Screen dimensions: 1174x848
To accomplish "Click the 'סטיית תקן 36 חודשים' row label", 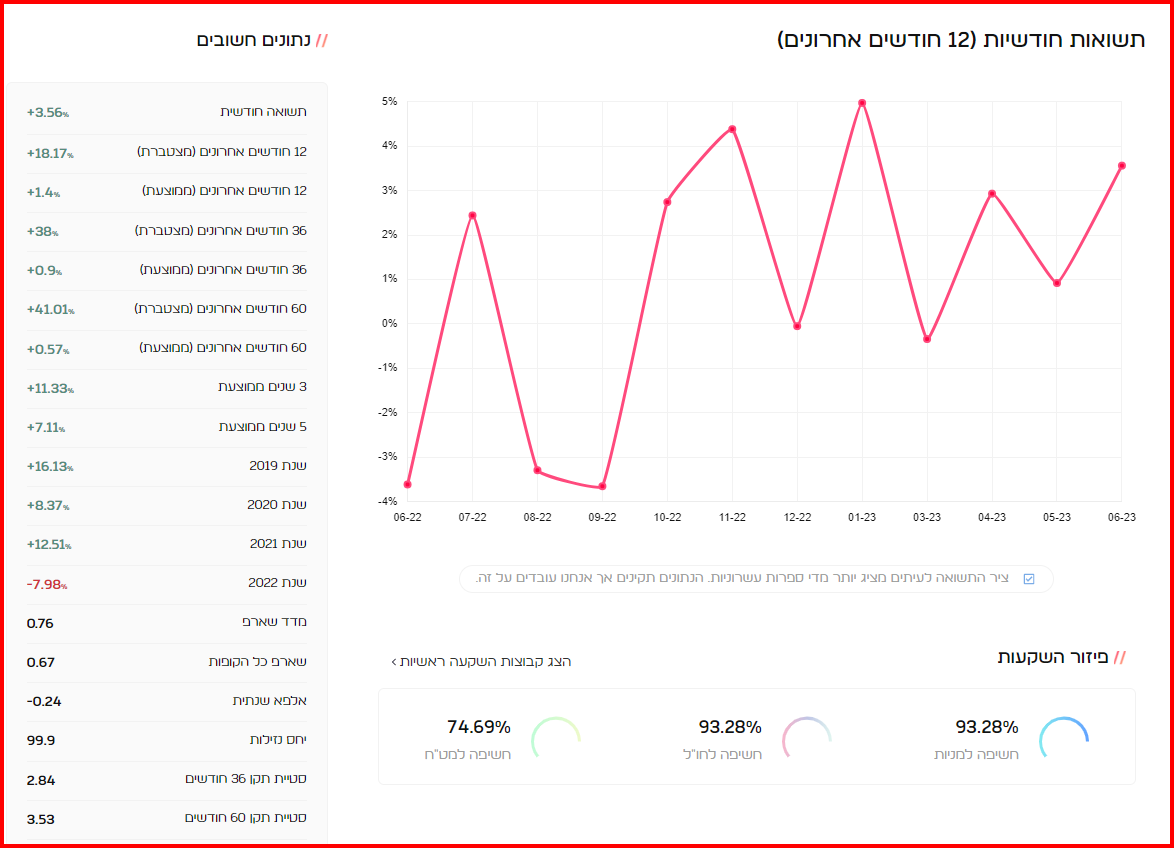I will coord(246,778).
